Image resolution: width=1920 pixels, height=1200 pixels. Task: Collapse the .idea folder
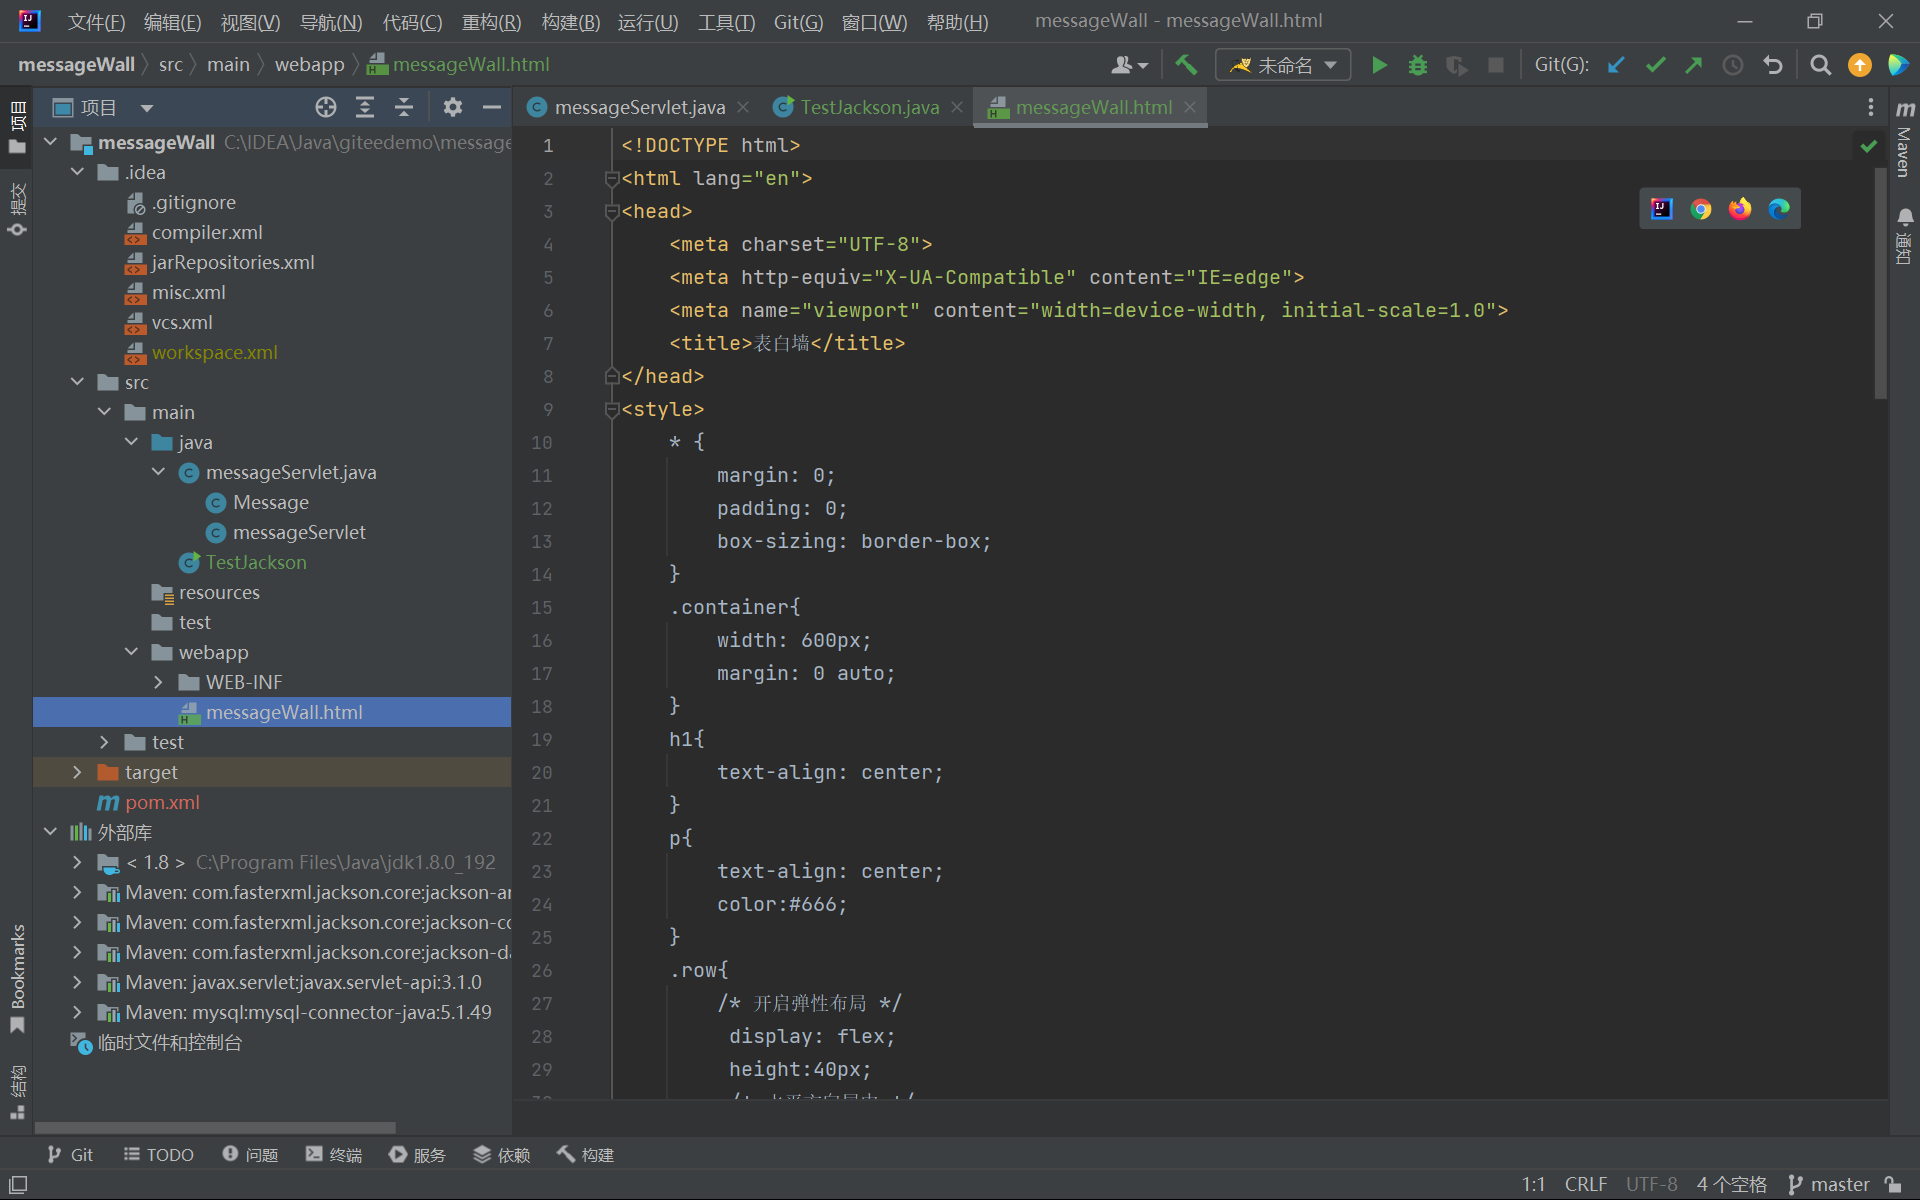pyautogui.click(x=78, y=172)
